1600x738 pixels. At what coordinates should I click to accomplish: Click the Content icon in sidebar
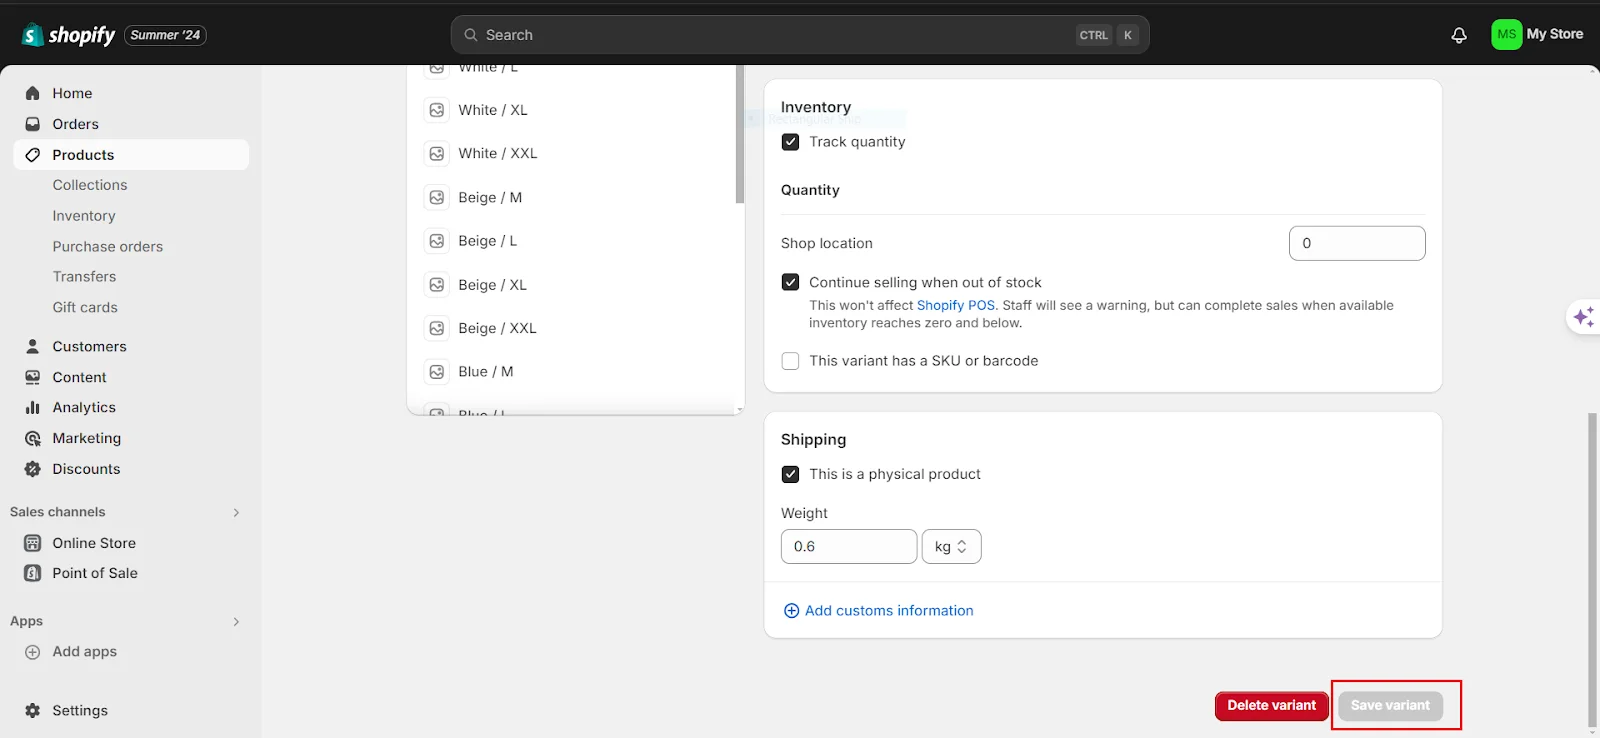click(33, 377)
